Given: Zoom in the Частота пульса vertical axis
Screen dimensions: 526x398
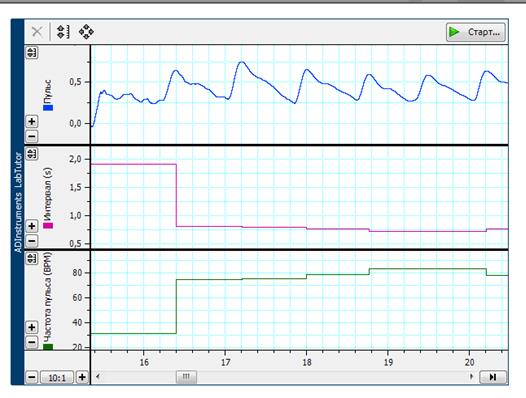Looking at the screenshot, I should click(x=32, y=327).
